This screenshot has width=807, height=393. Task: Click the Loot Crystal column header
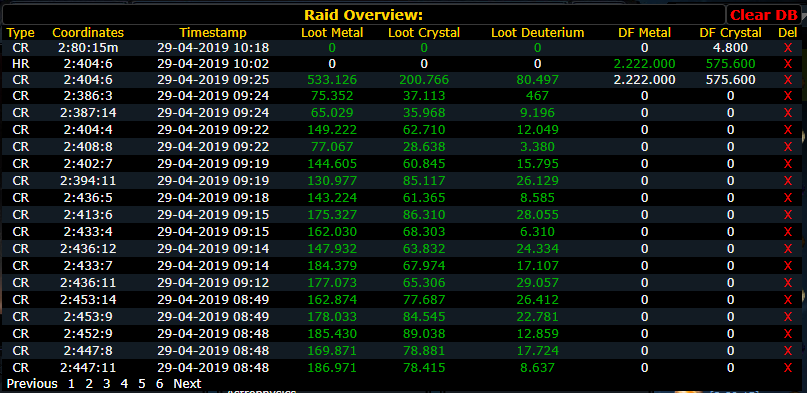coord(424,33)
